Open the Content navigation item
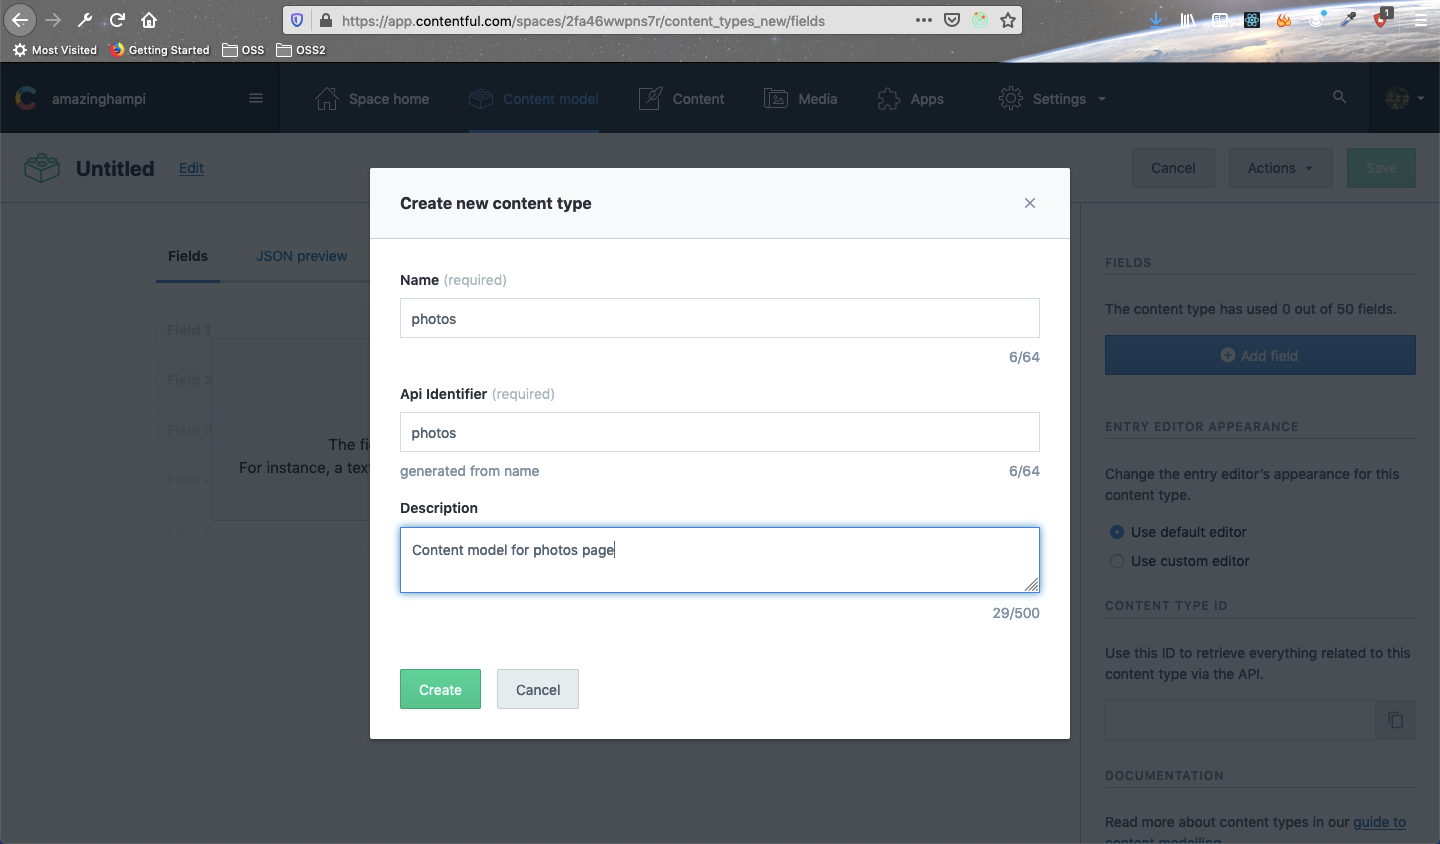The height and width of the screenshot is (844, 1440). click(681, 98)
